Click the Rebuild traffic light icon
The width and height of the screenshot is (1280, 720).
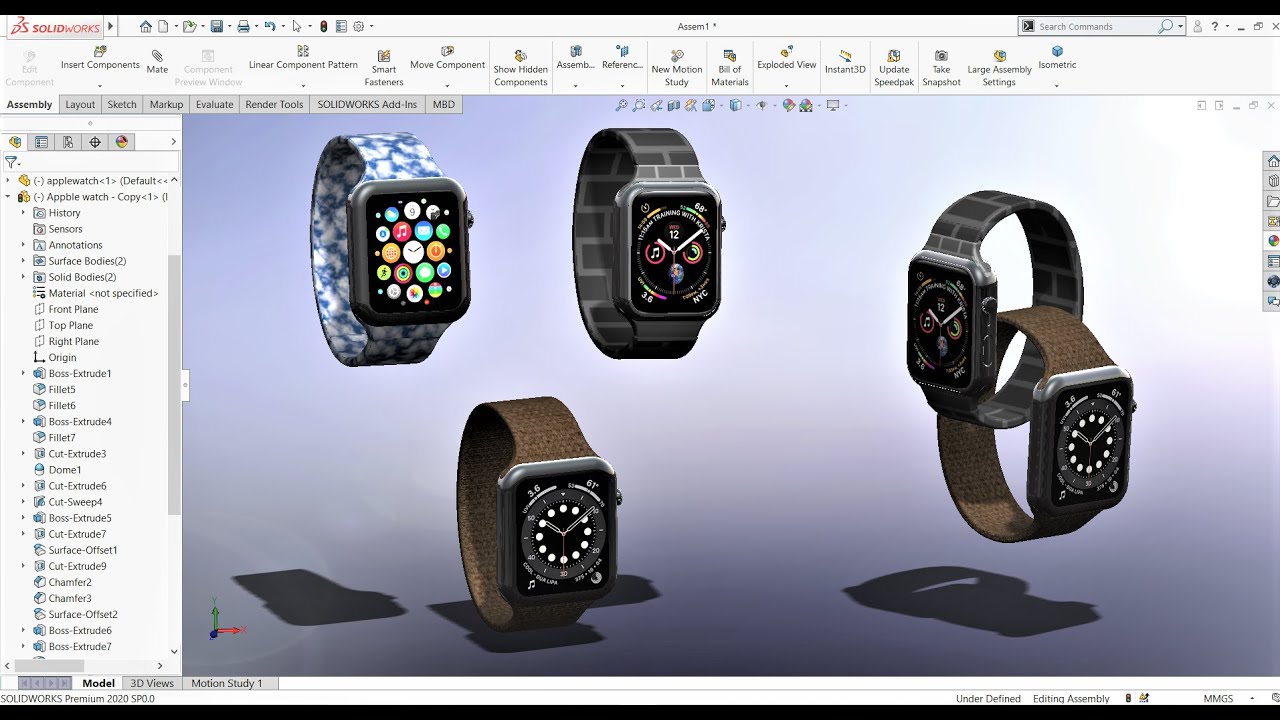324,27
